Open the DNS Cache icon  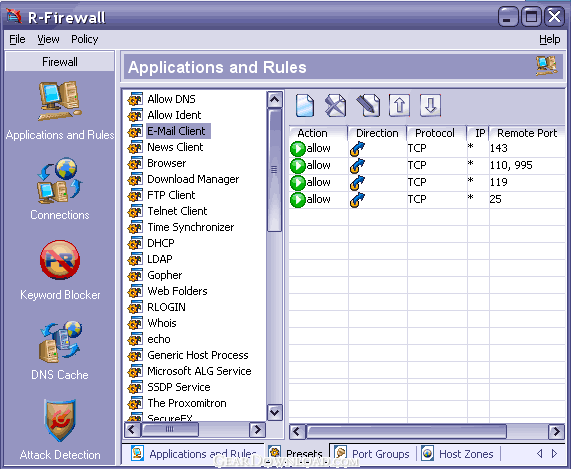point(60,341)
